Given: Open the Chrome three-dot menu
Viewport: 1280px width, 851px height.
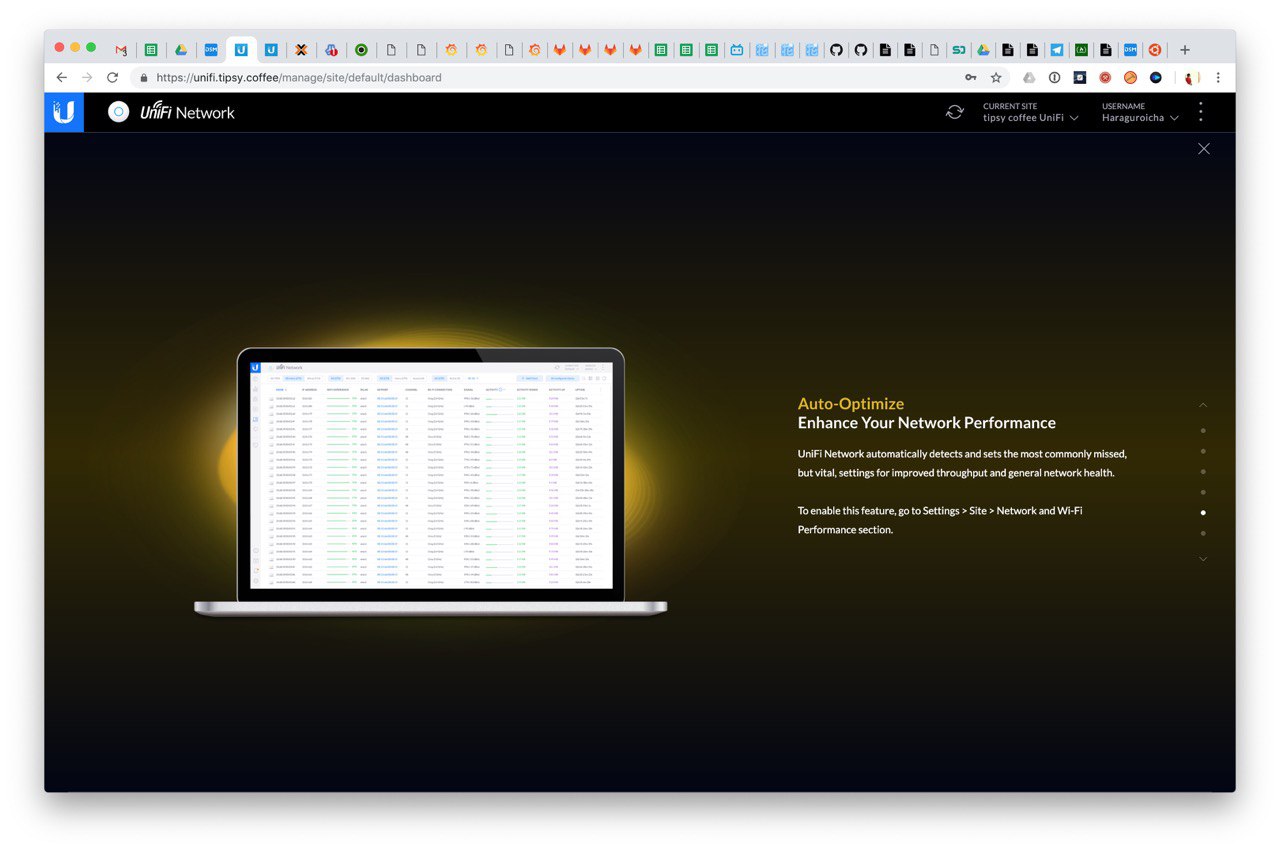Looking at the screenshot, I should point(1217,77).
